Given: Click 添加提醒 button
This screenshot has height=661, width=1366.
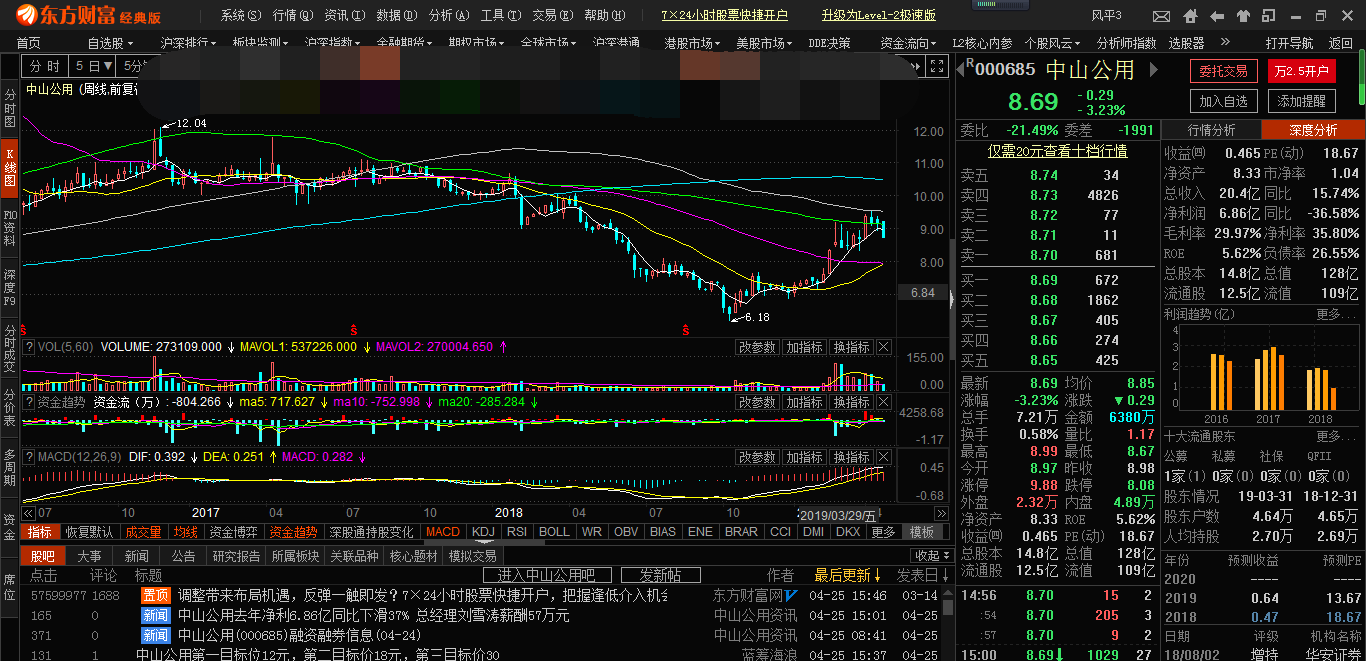Looking at the screenshot, I should point(1302,101).
